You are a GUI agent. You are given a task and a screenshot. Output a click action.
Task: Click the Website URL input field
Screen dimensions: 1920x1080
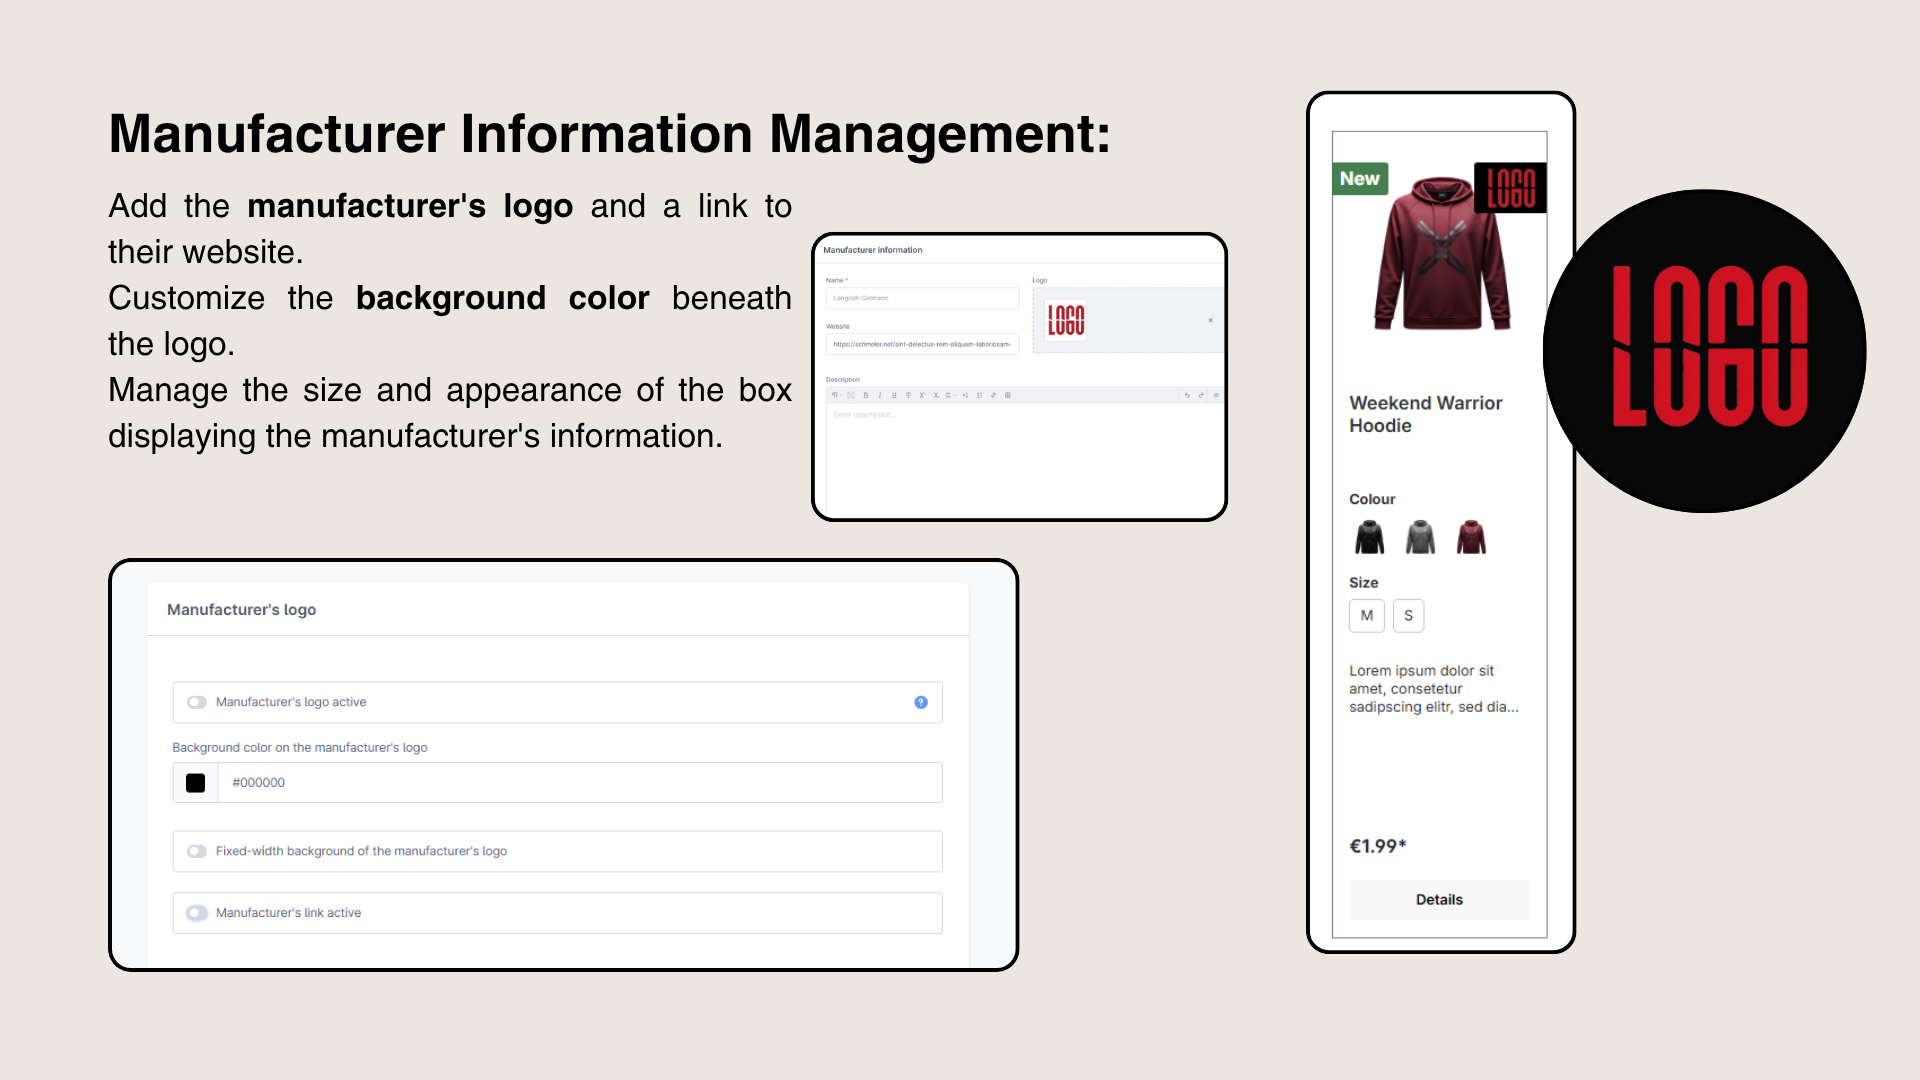pos(922,344)
